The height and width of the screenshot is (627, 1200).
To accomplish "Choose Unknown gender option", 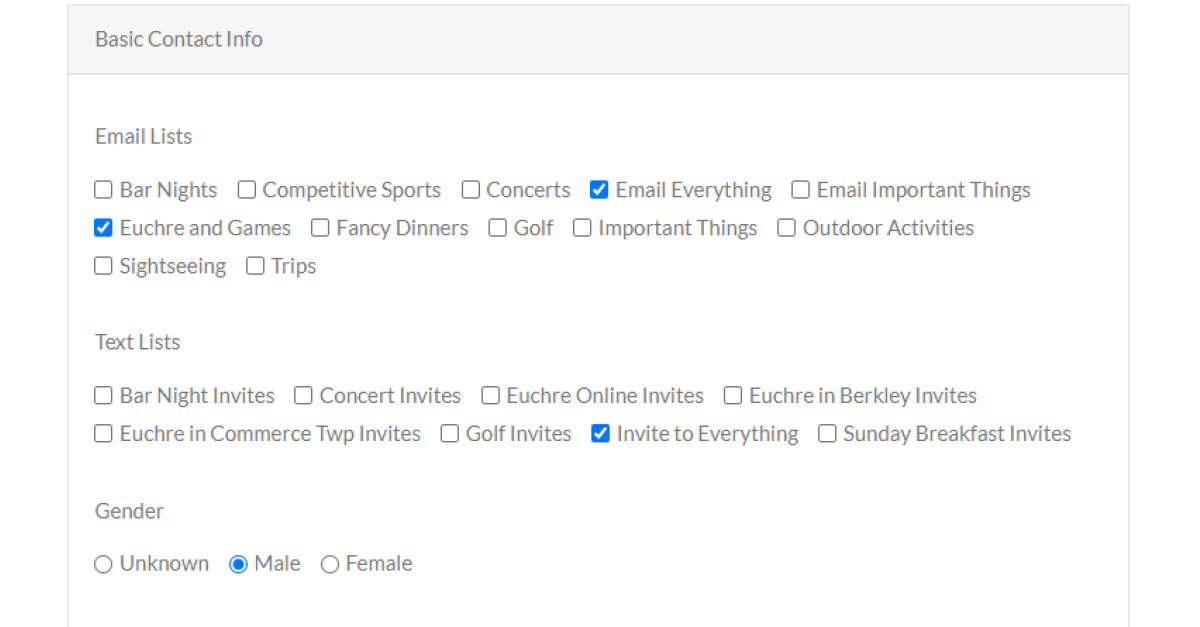I will tap(103, 564).
